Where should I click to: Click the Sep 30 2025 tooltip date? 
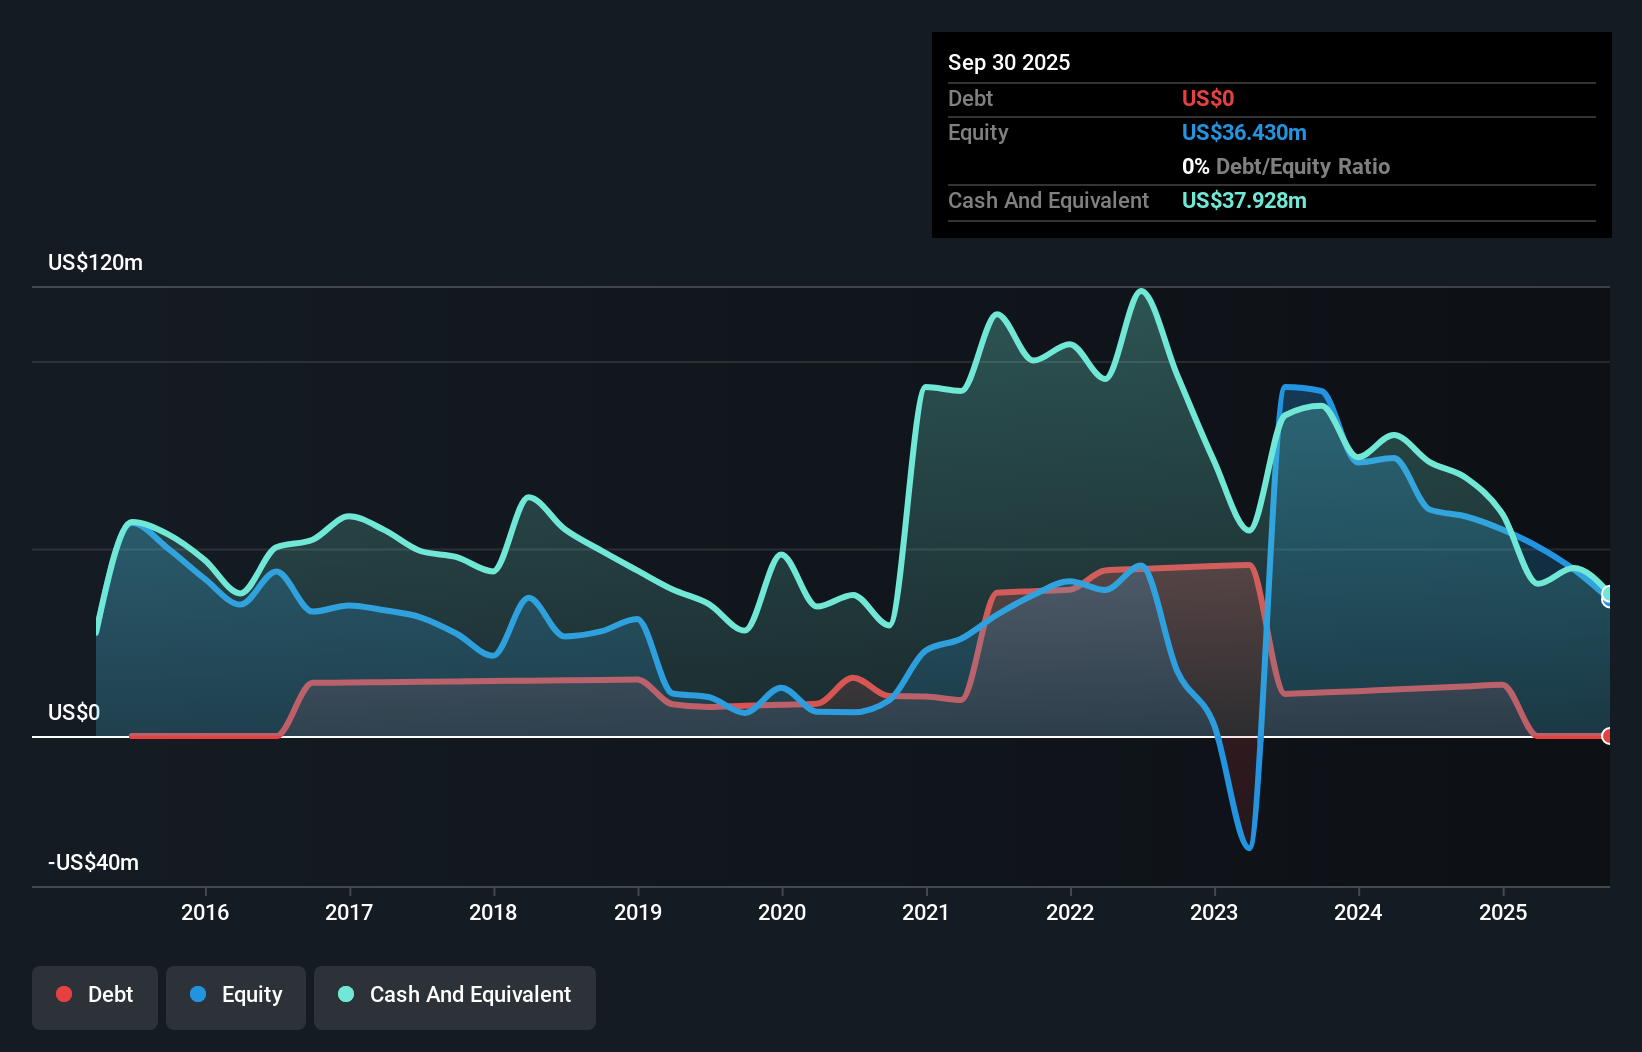(x=1009, y=62)
